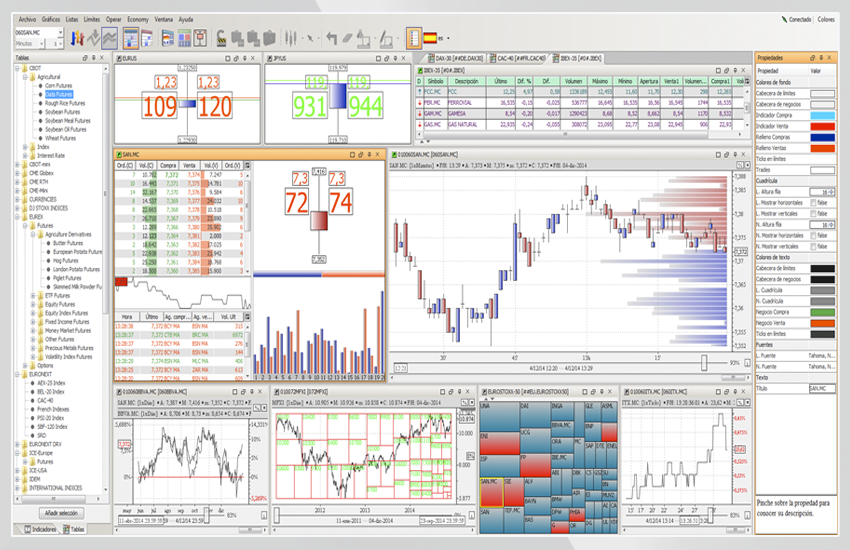Viewport: 850px width, 550px height.
Task: Toggle L. Mostrar verticales checkbox
Action: pyautogui.click(x=813, y=213)
